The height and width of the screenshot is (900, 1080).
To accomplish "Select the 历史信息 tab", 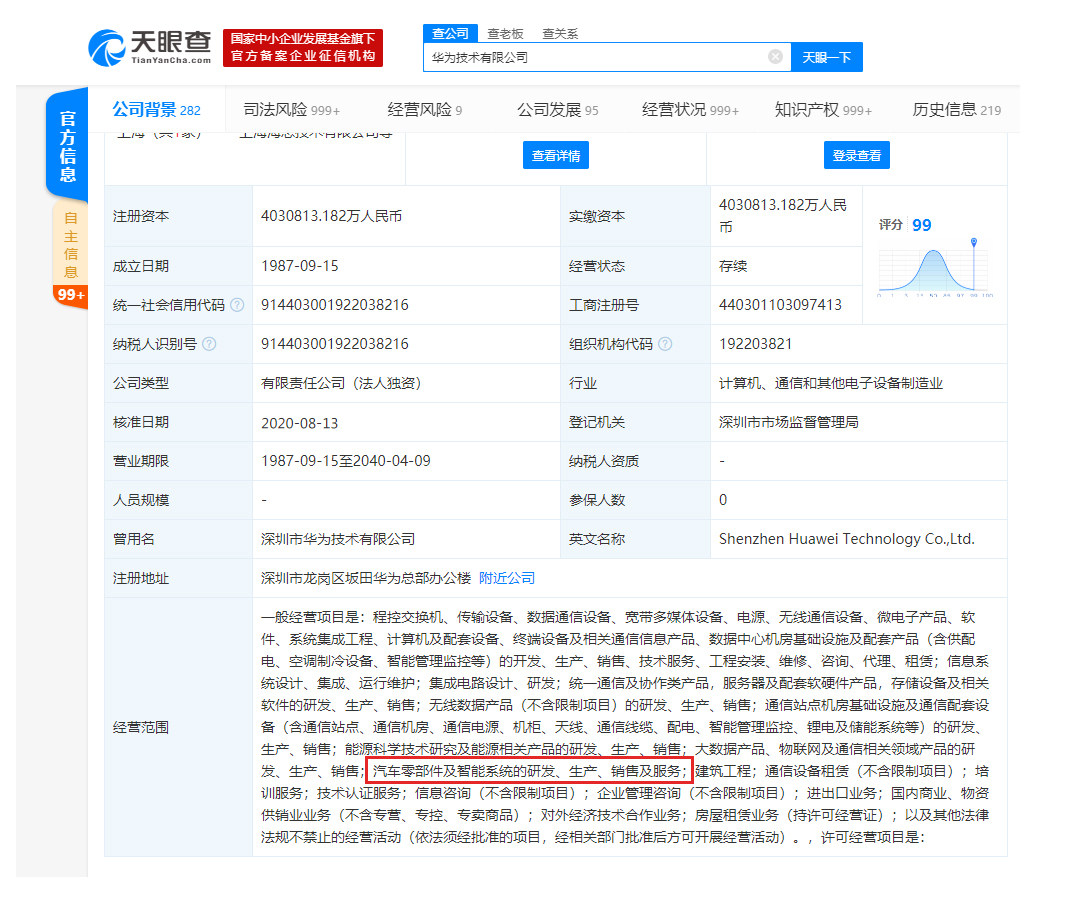I will 956,110.
